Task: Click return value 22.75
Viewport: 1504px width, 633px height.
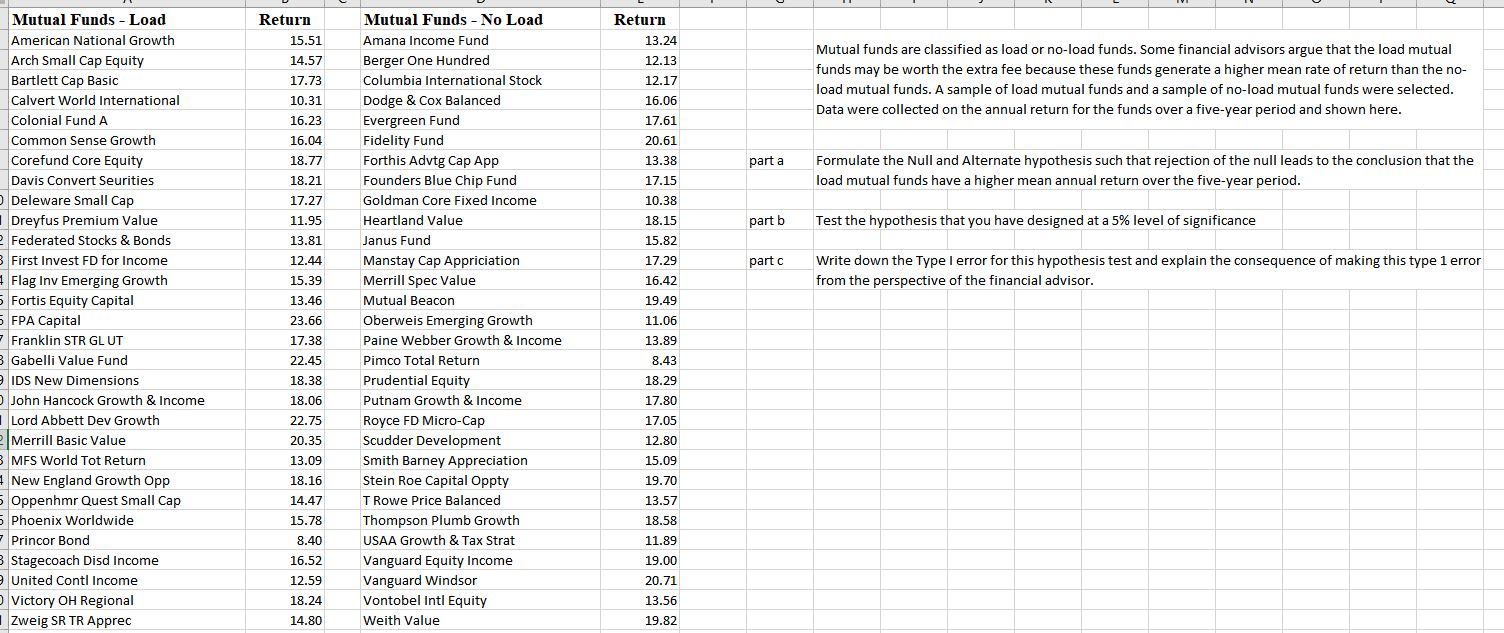Action: (285, 420)
